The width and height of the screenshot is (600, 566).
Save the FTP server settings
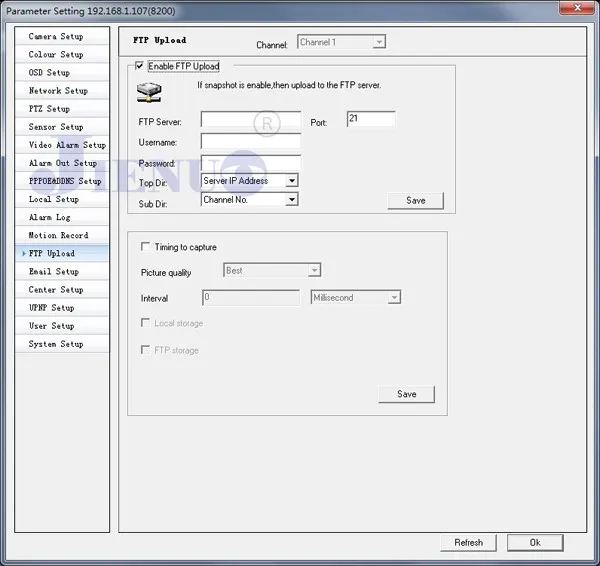416,201
